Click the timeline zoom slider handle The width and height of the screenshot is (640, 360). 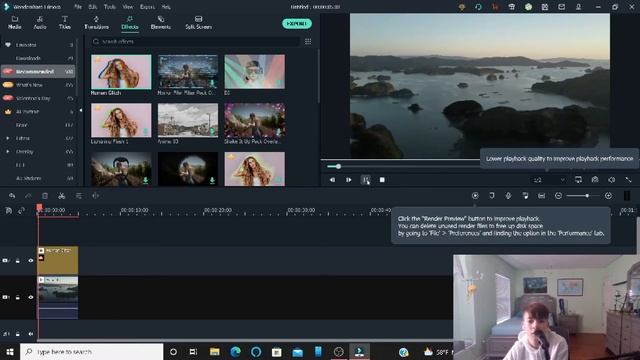coord(587,196)
